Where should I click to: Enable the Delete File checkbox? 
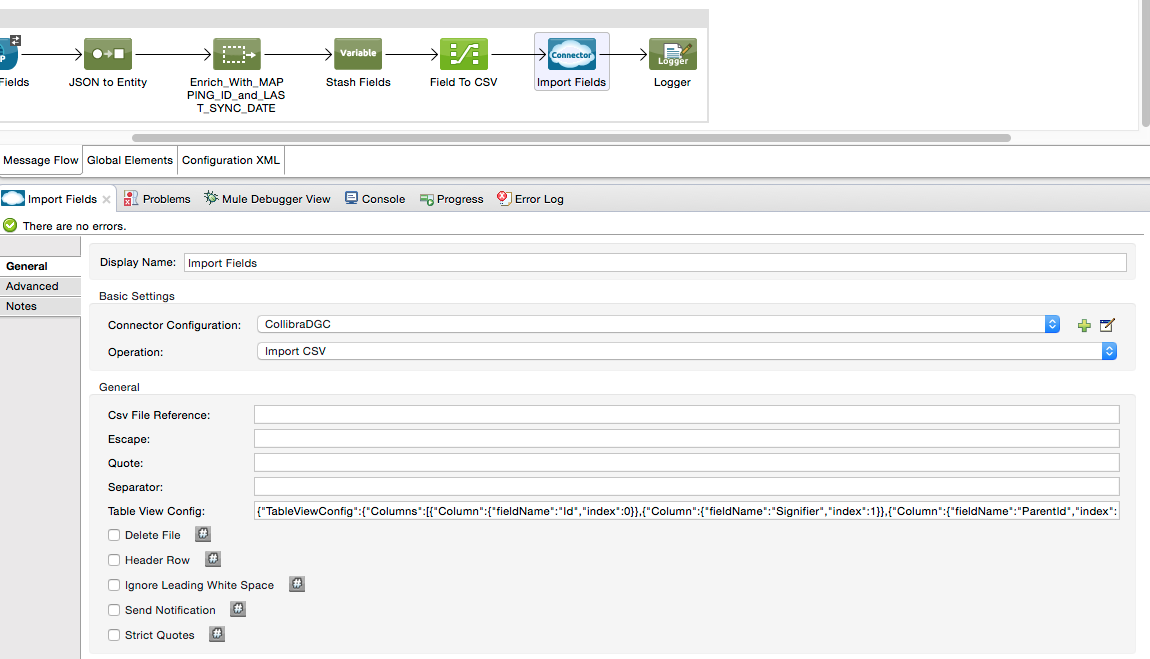click(114, 535)
